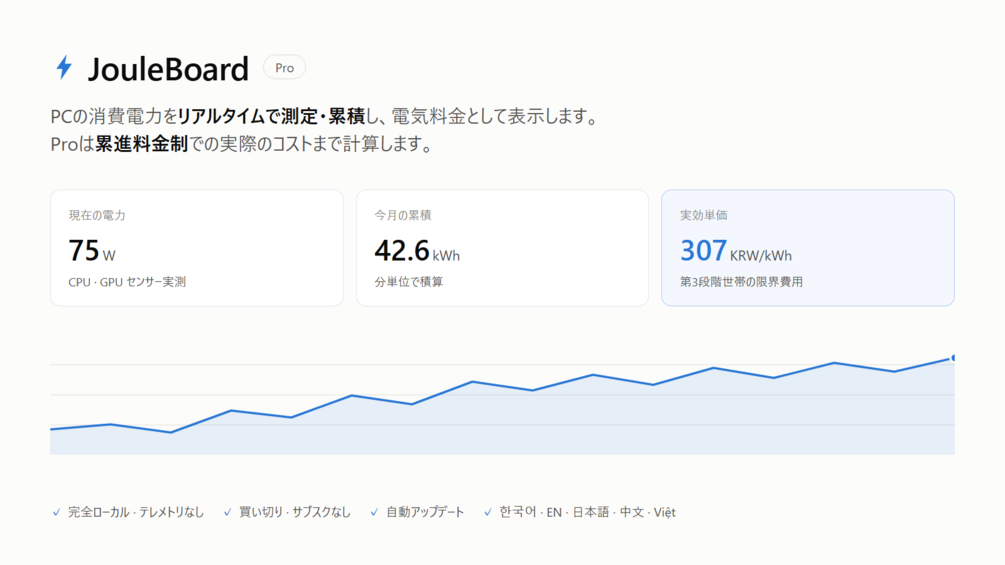Click the Pro badge next to JouleBoard
This screenshot has width=1005, height=565.
[x=285, y=67]
